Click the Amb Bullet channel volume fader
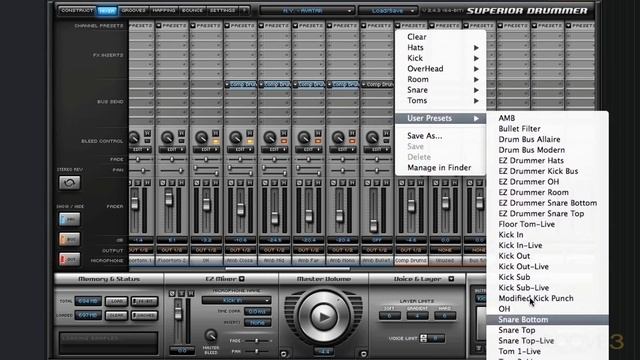This screenshot has height=360, width=640. click(x=373, y=226)
